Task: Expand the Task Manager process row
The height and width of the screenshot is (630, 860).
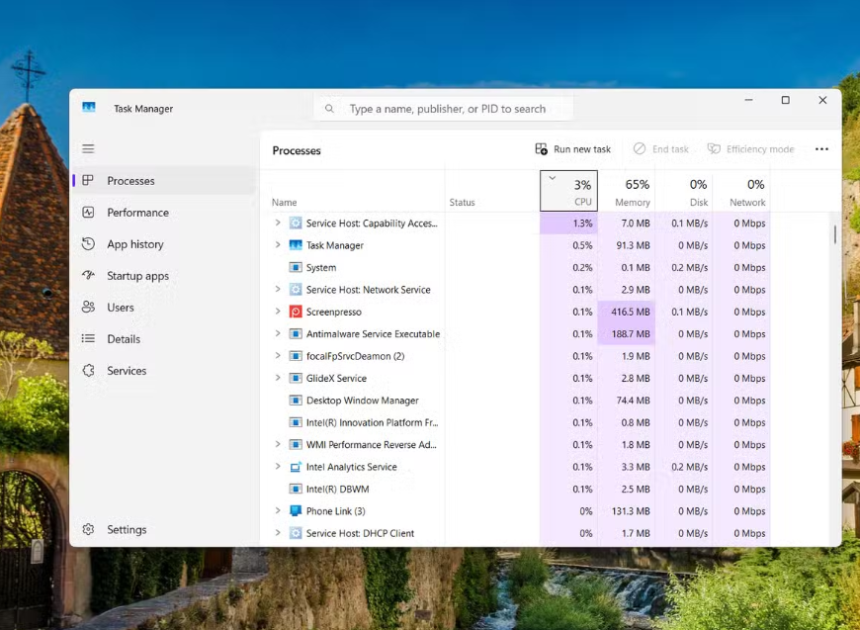Action: (x=278, y=245)
